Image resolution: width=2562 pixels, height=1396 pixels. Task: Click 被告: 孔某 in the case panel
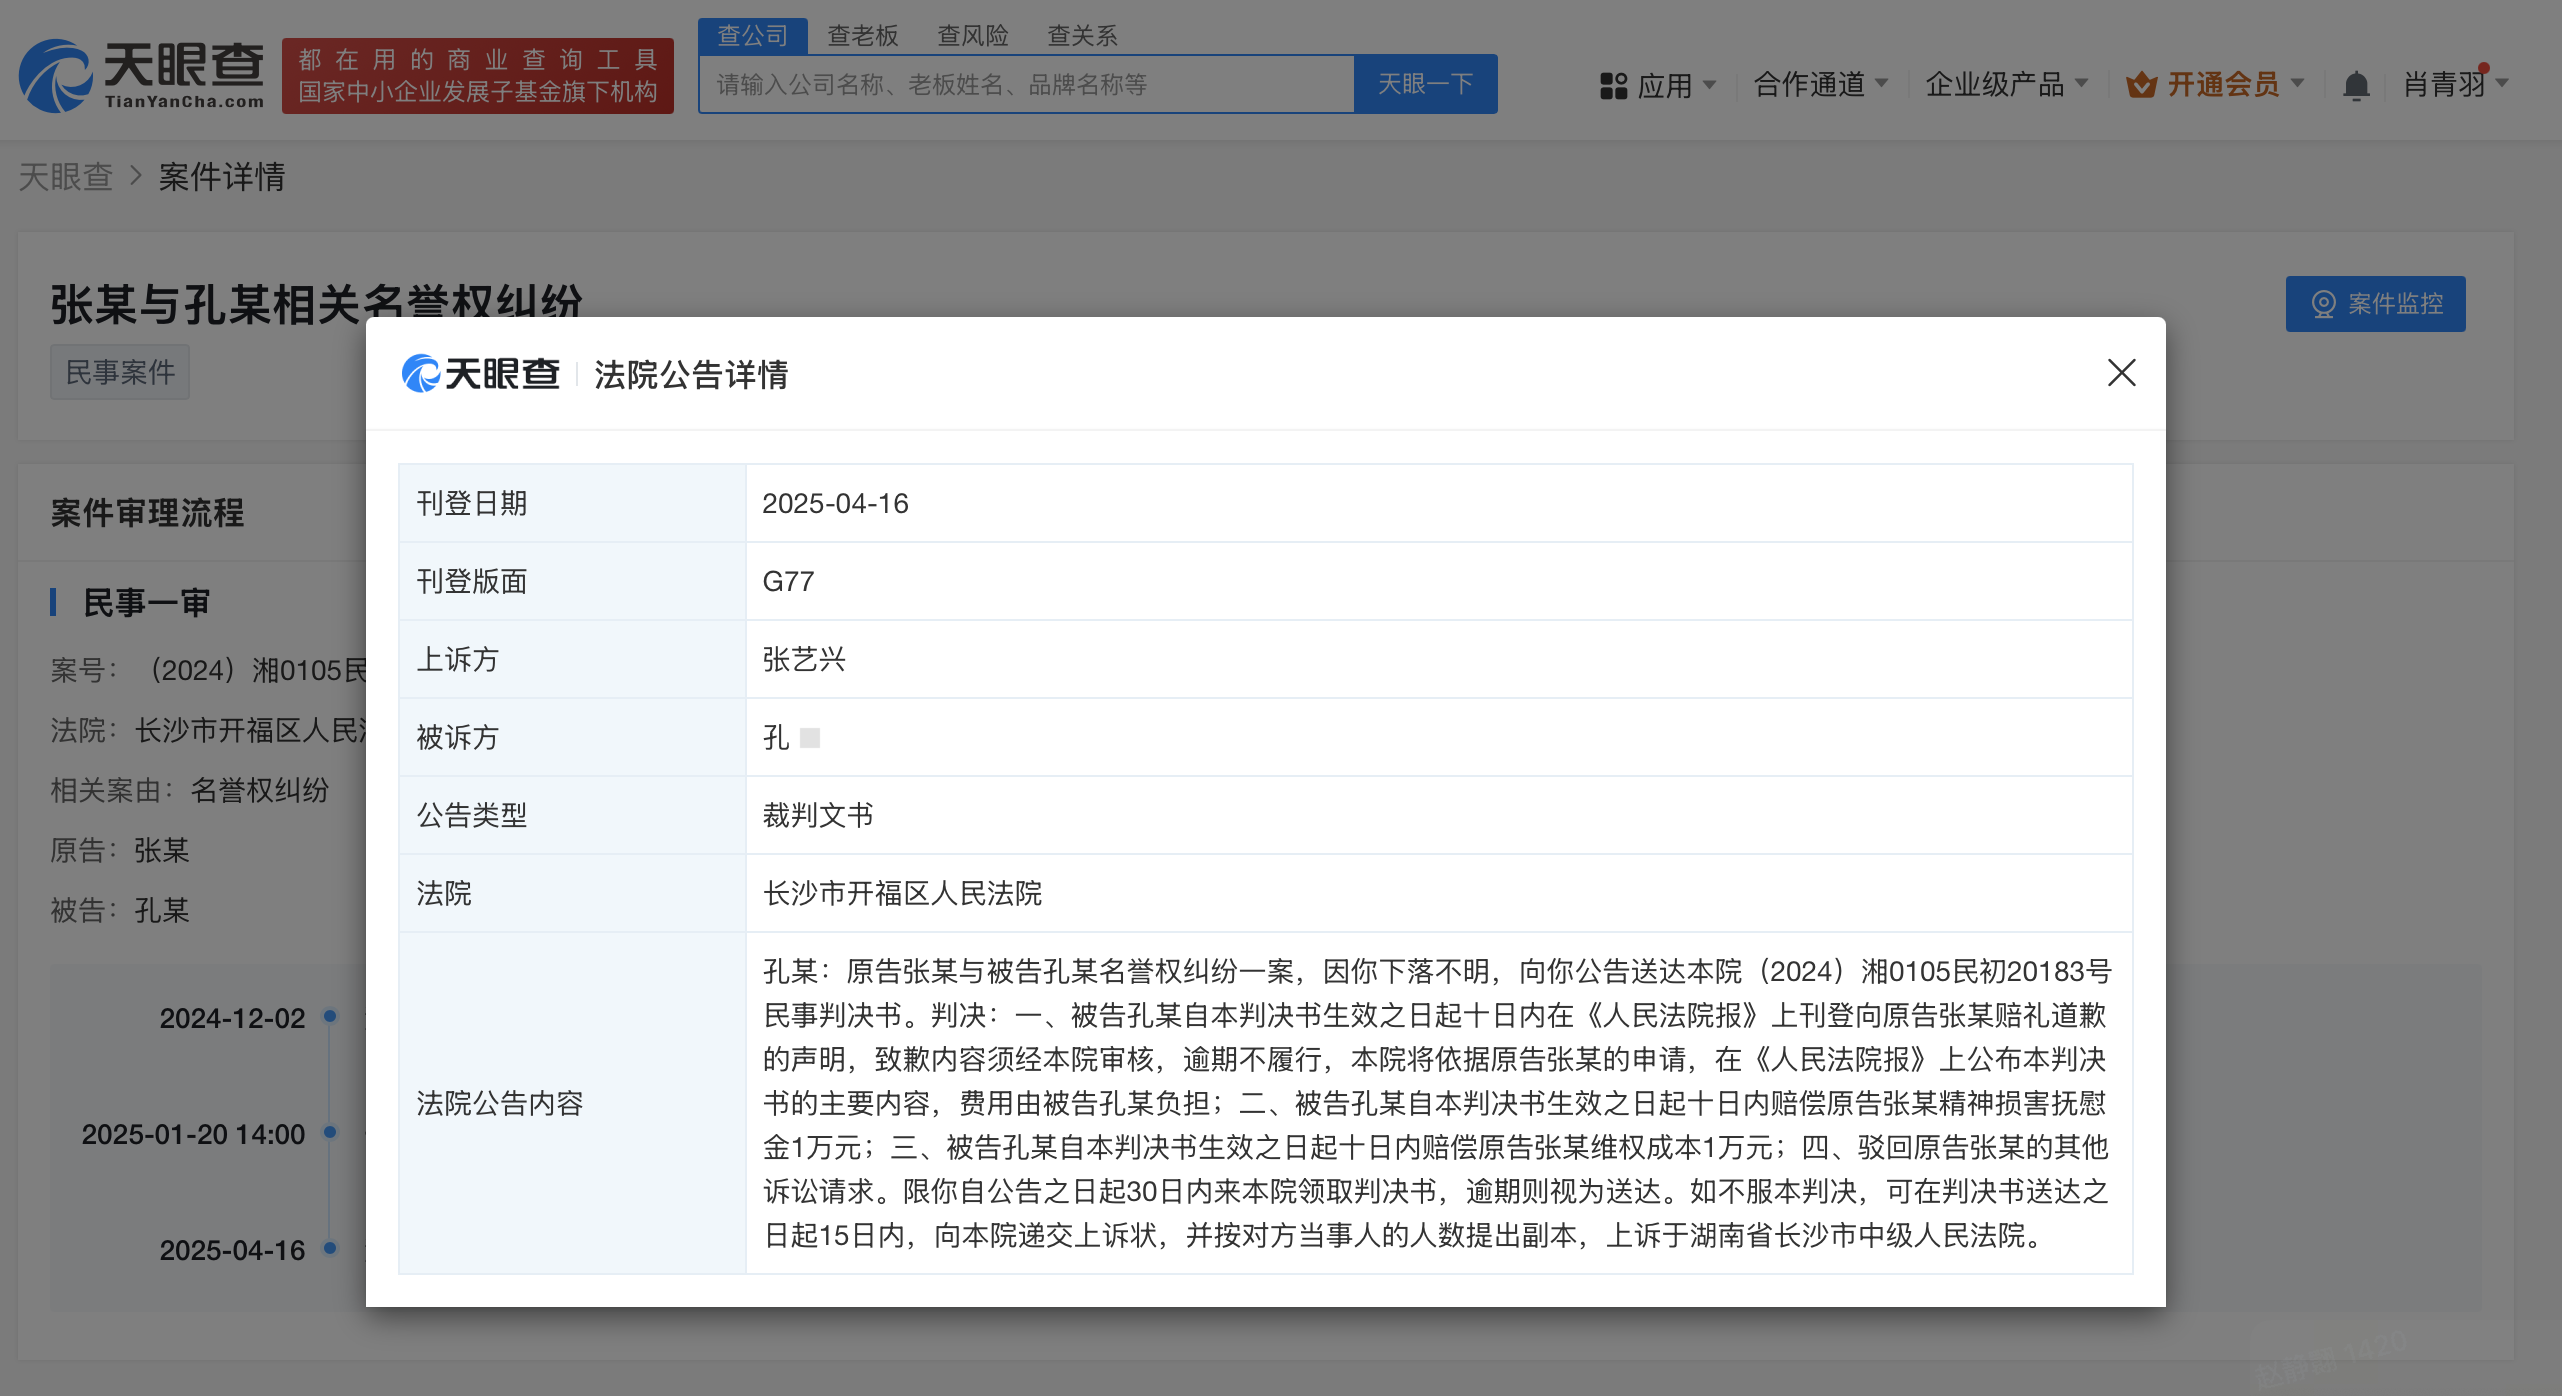coord(120,910)
